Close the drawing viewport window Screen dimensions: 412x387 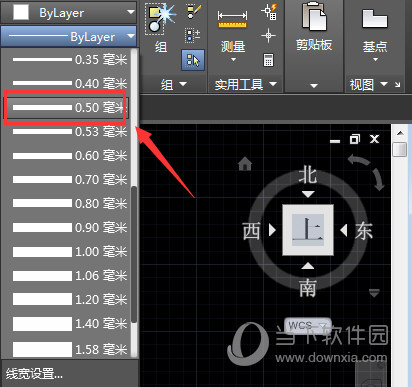pyautogui.click(x=375, y=139)
